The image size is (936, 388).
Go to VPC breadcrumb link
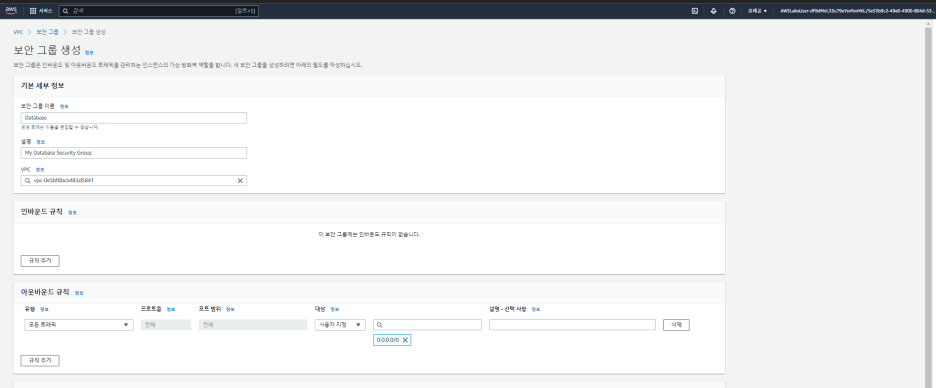(18, 32)
